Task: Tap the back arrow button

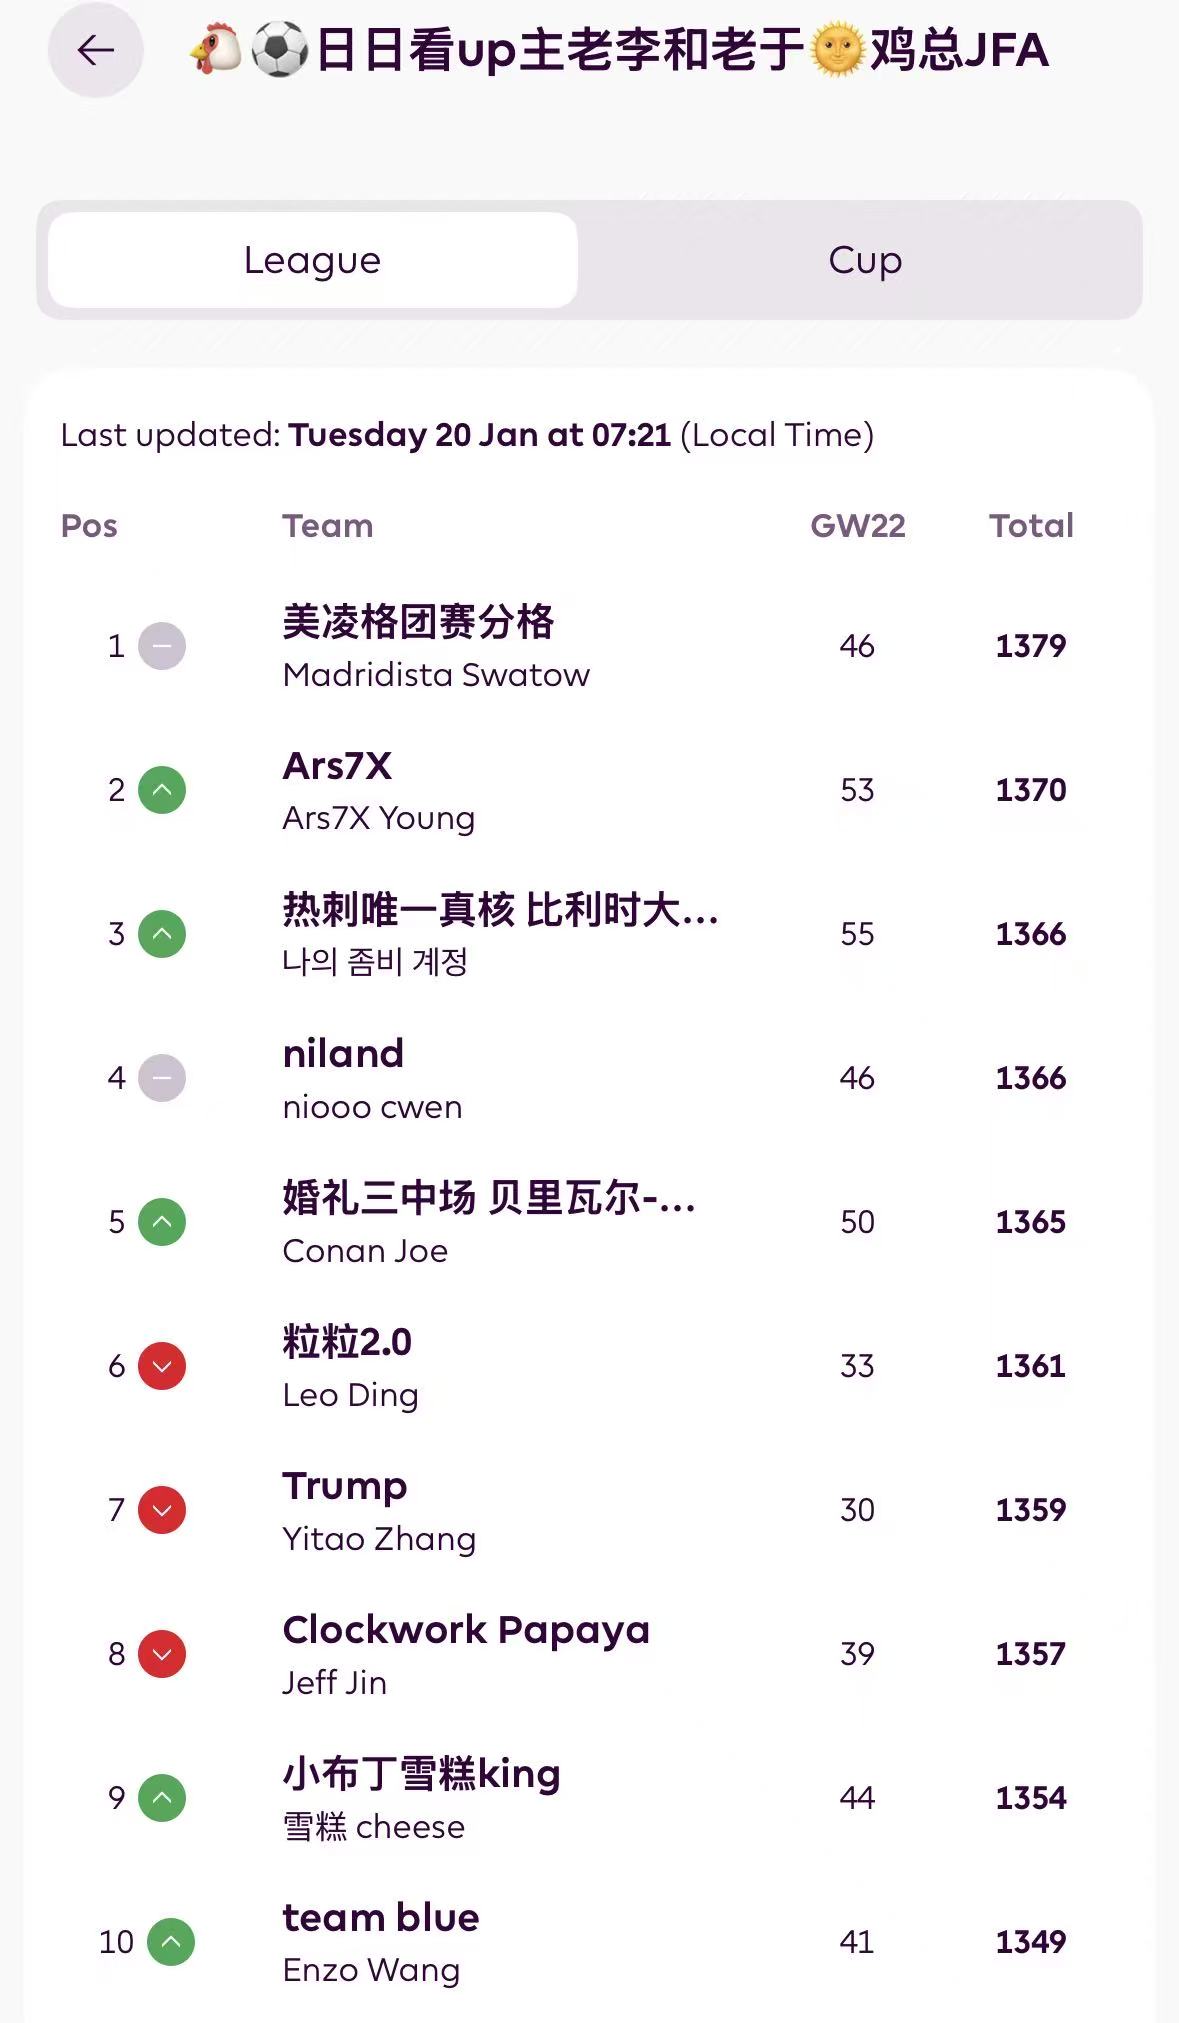Action: pos(96,50)
